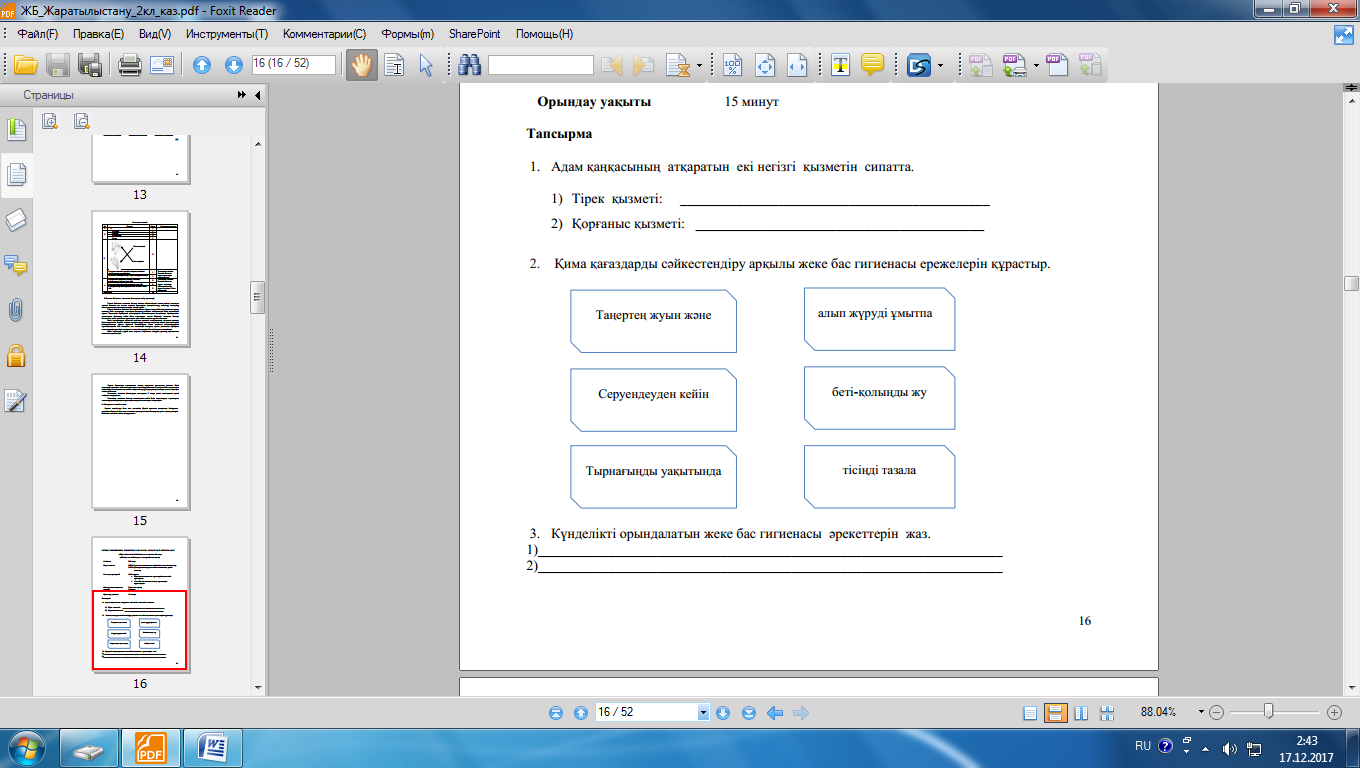Click the Print icon in toolbar

pos(130,66)
